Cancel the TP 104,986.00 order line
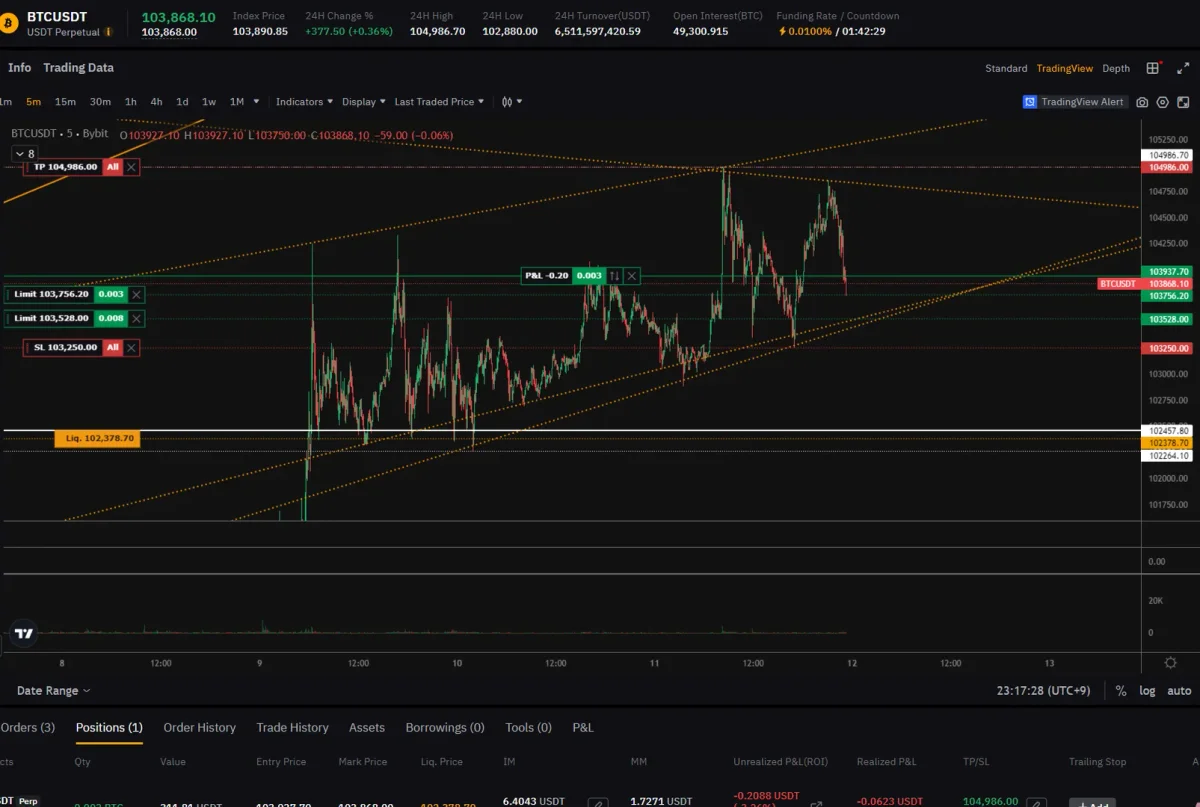Image resolution: width=1200 pixels, height=807 pixels. point(132,167)
